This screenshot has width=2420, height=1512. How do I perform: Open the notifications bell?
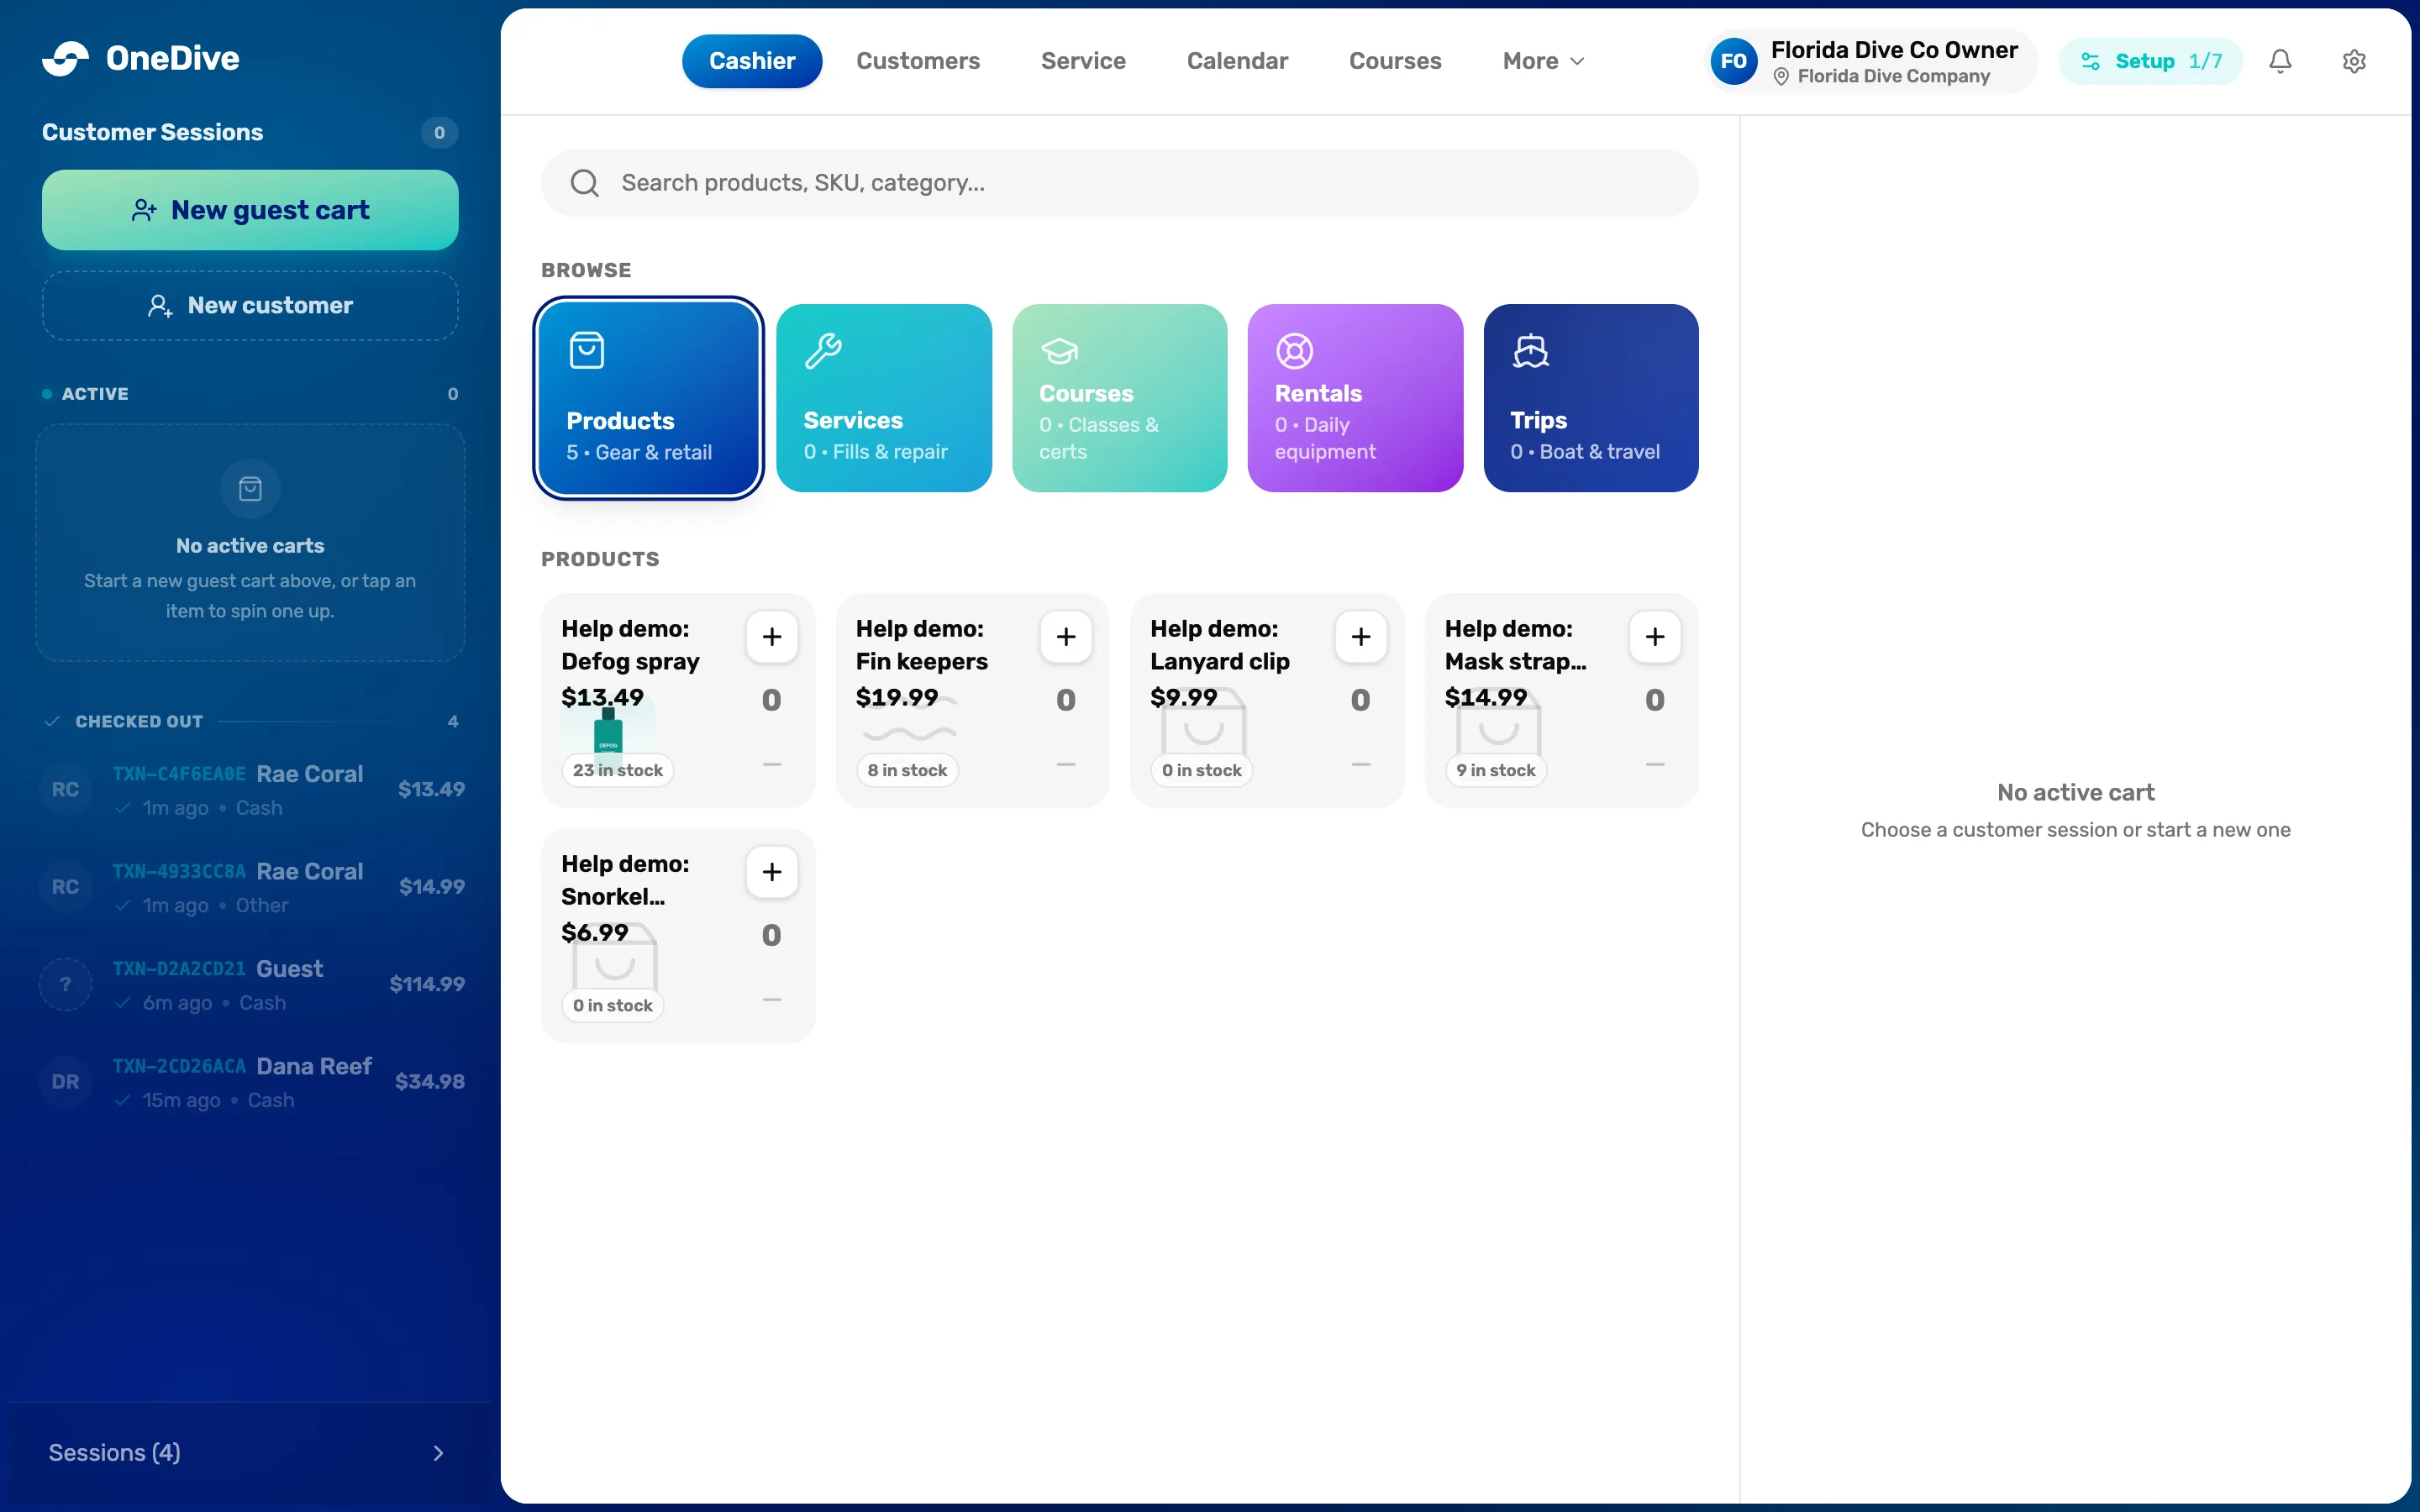pyautogui.click(x=2280, y=61)
